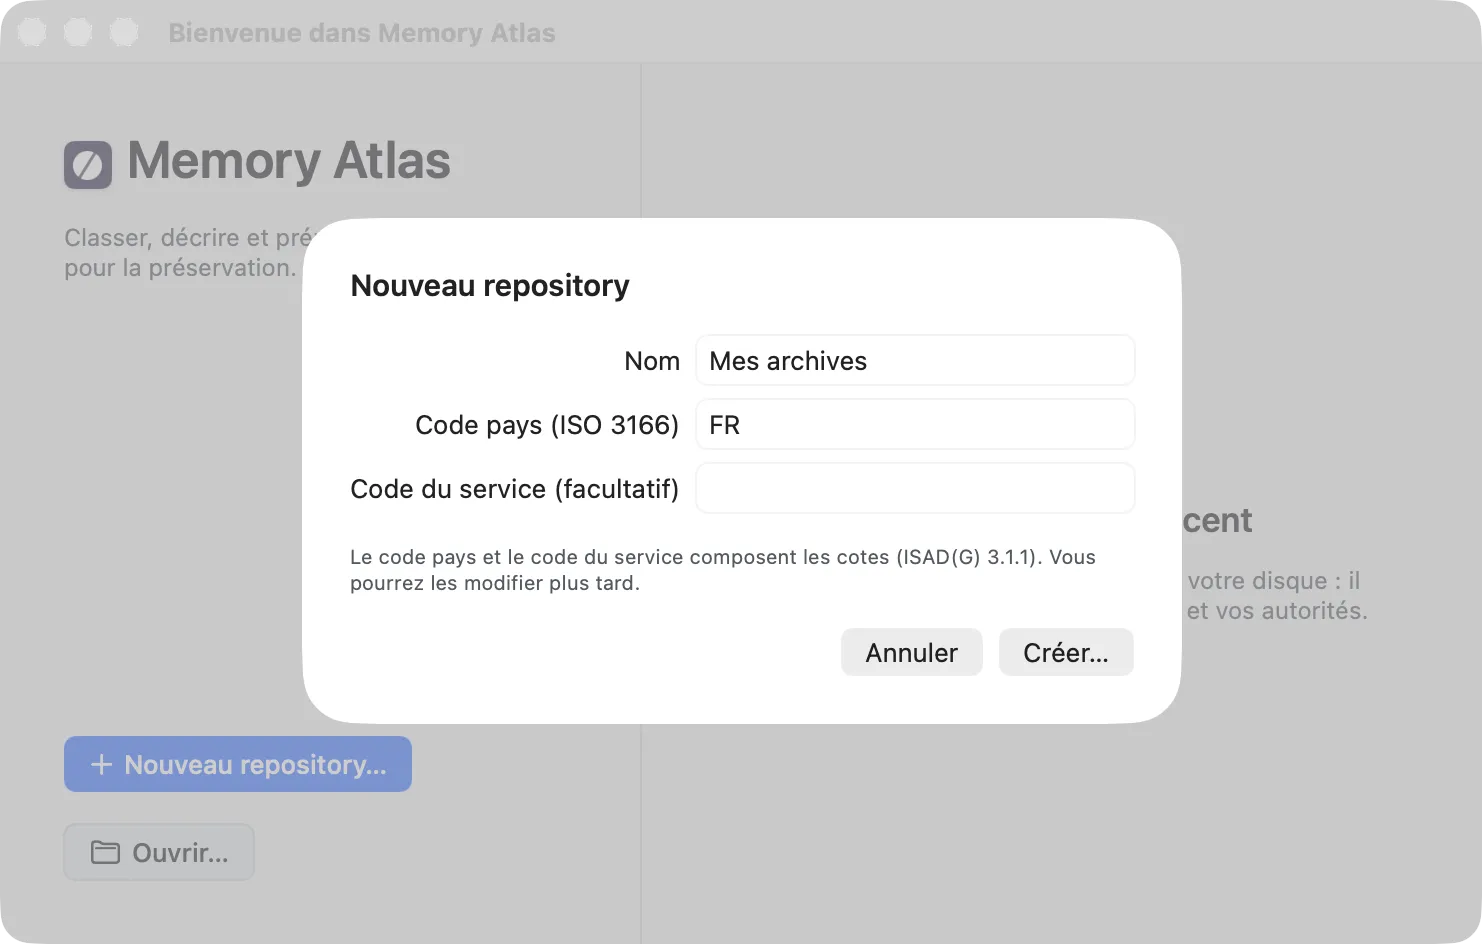Click the Memory Atlas app logo icon
Viewport: 1482px width, 944px height.
pos(88,165)
